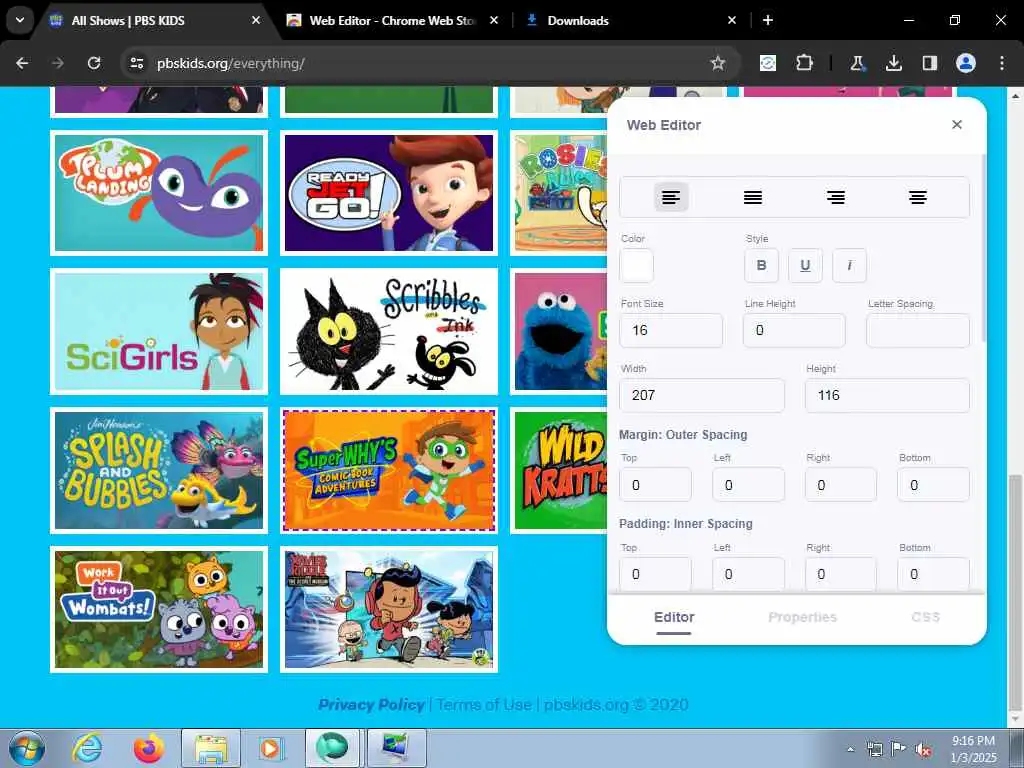
Task: Launch Firefox from the taskbar
Action: click(149, 748)
